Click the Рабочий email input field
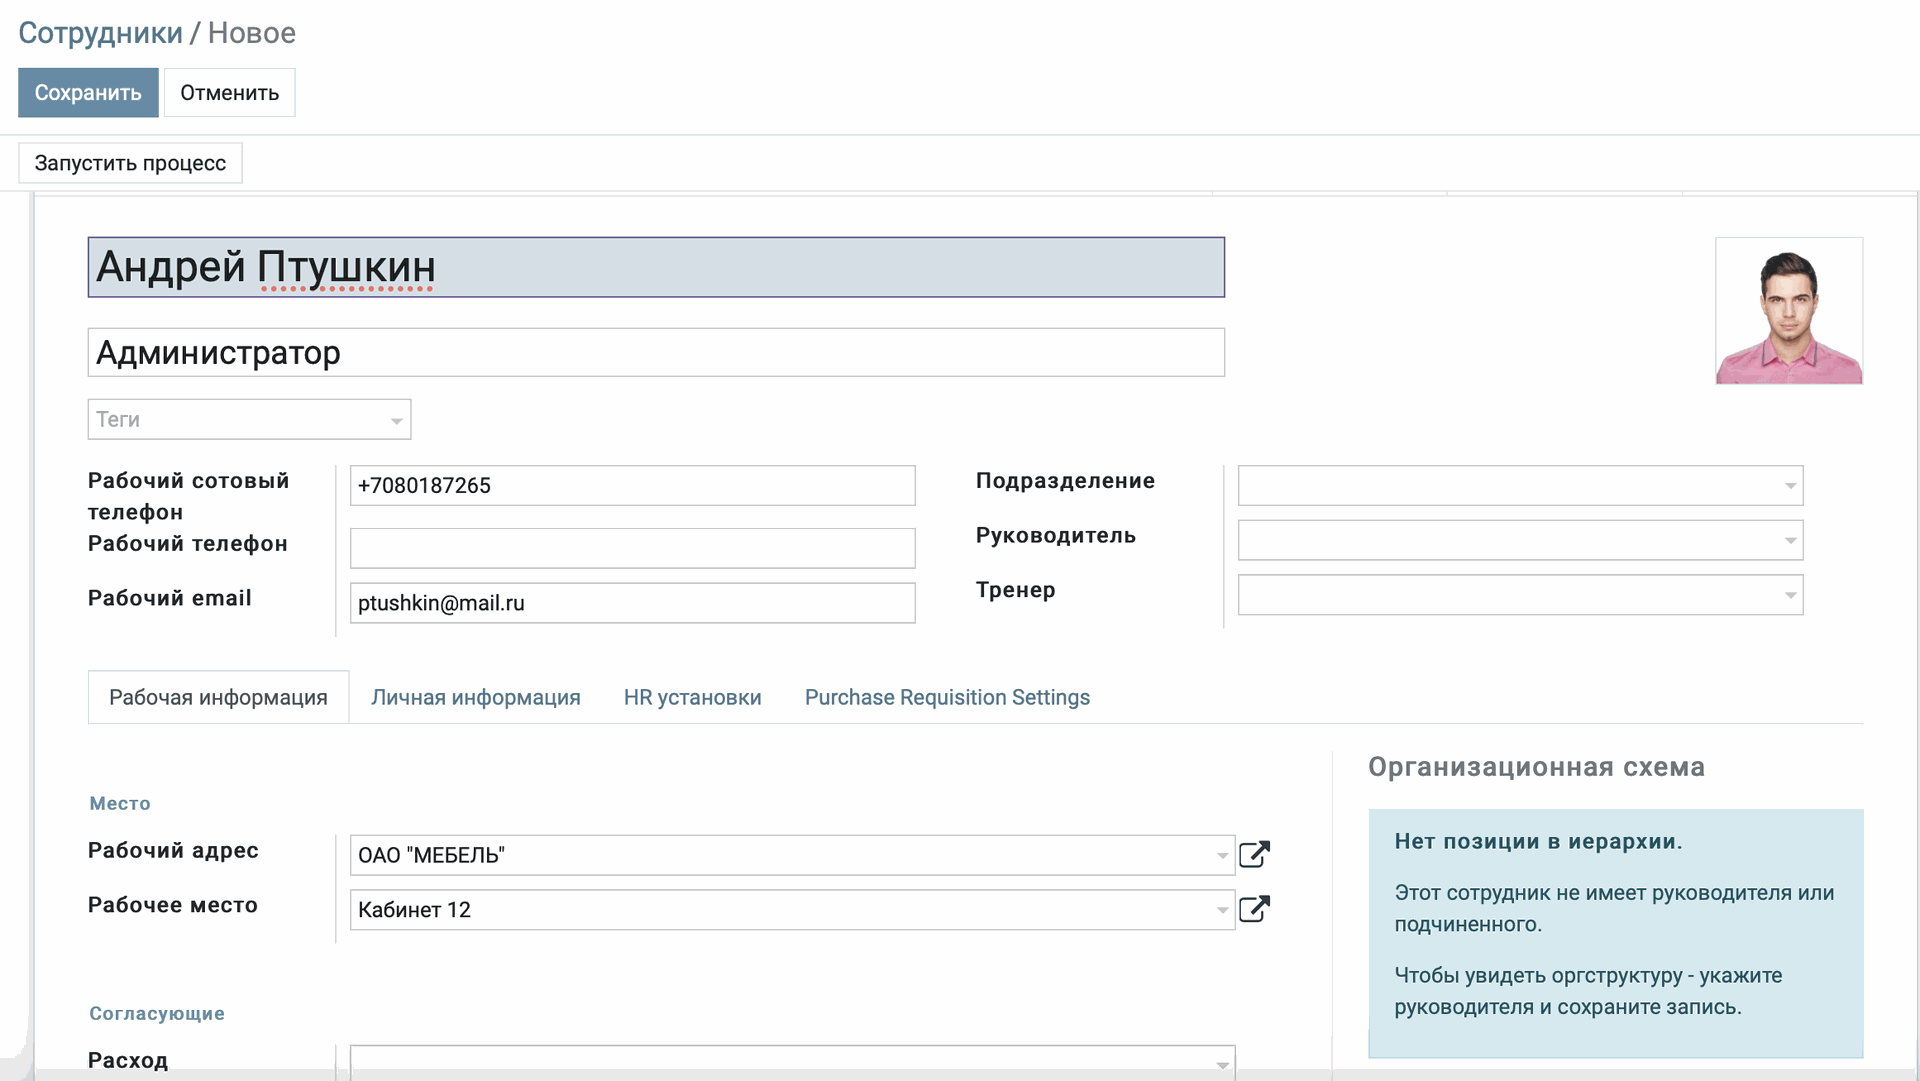The height and width of the screenshot is (1081, 1920). (632, 603)
